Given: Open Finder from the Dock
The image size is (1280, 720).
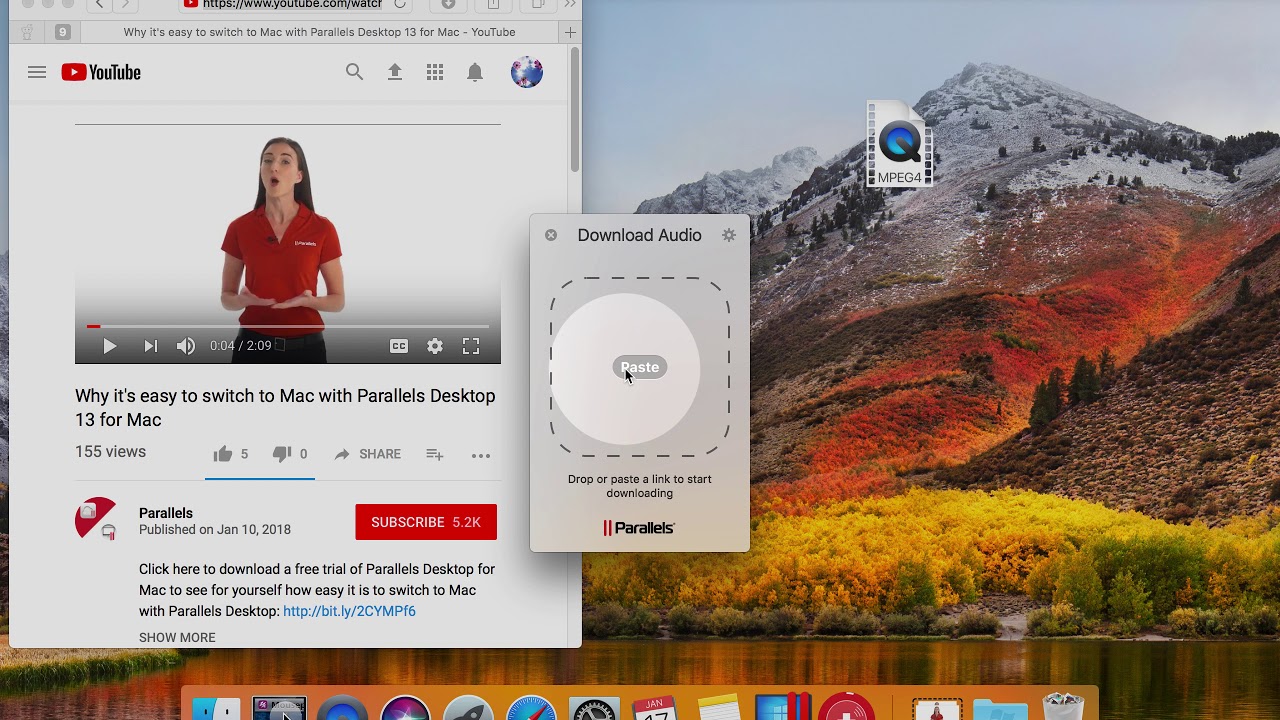Looking at the screenshot, I should (x=216, y=707).
